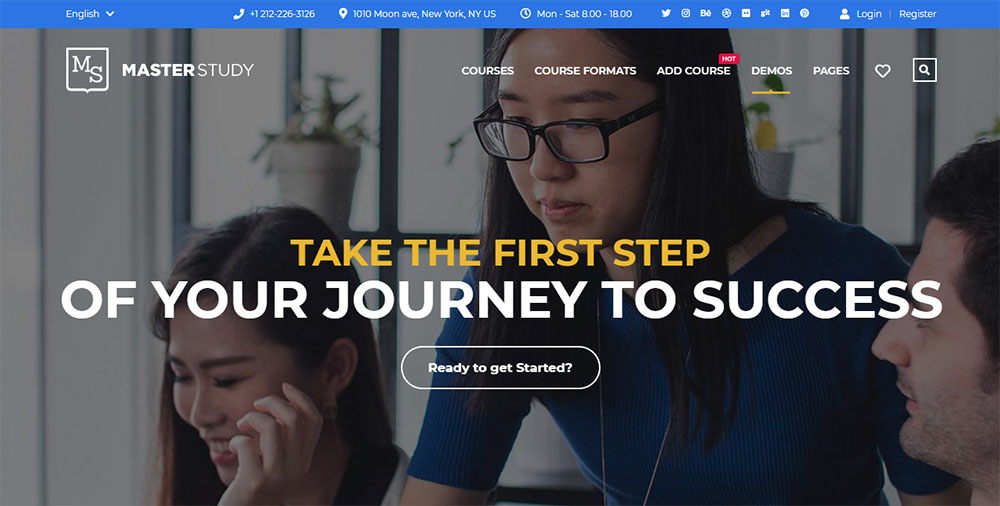The width and height of the screenshot is (1000, 506).
Task: Open the Flickr social icon
Action: coord(746,13)
